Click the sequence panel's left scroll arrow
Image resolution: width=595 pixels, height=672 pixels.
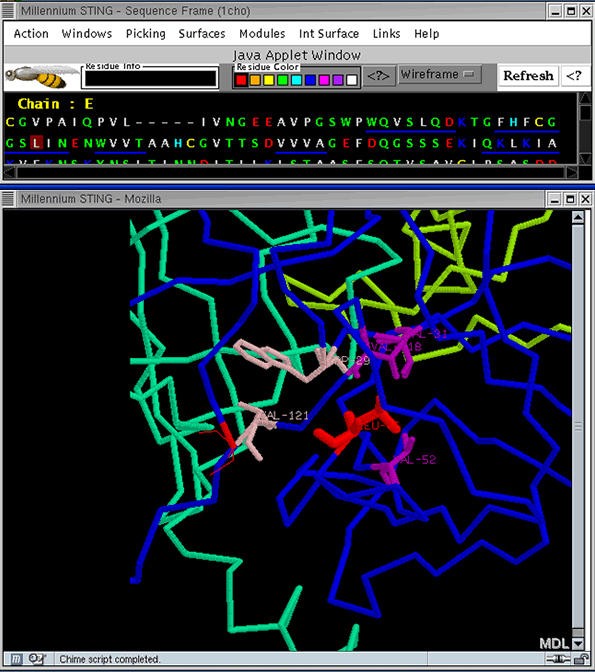[x=9, y=173]
